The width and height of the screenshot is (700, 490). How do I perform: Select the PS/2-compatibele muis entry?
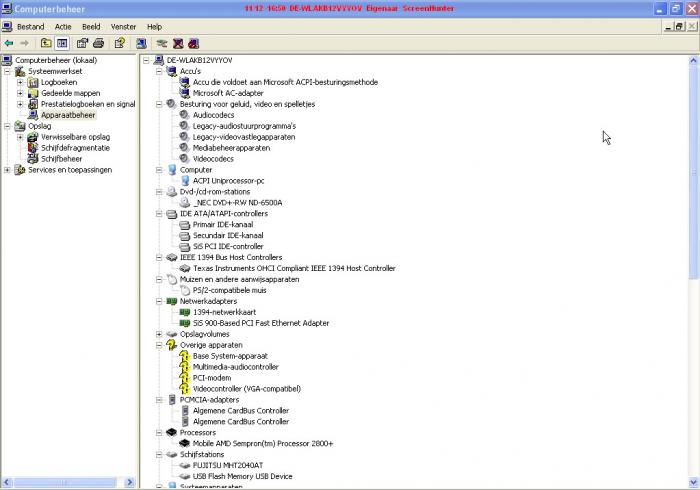pyautogui.click(x=229, y=290)
